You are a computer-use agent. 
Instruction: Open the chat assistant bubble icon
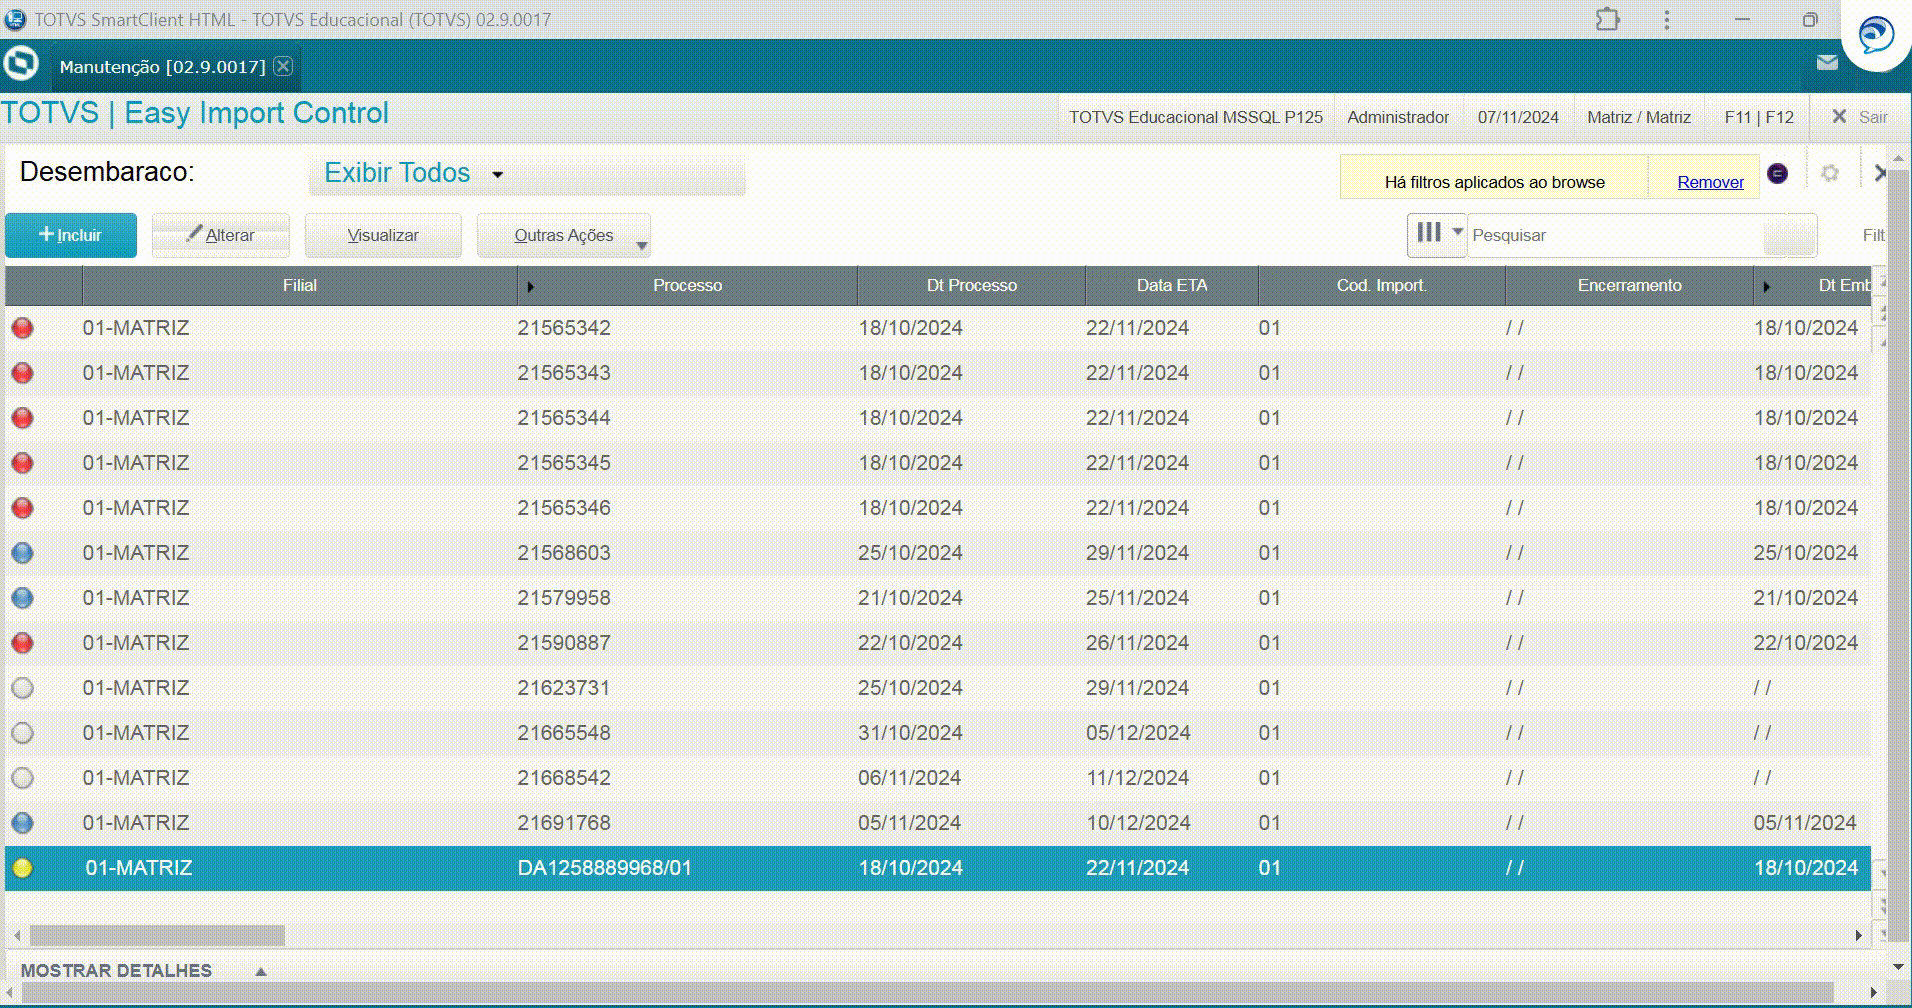1876,36
